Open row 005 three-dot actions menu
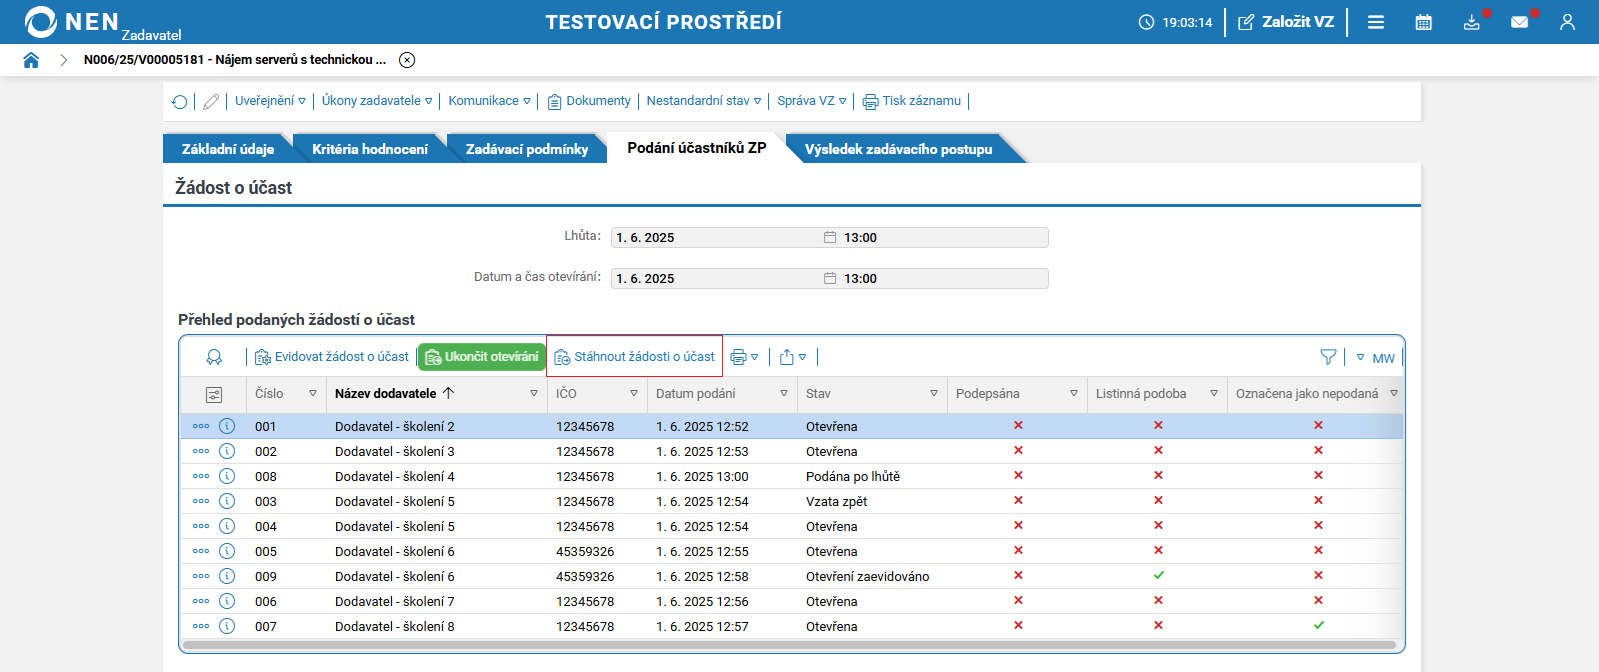This screenshot has height=672, width=1599. (201, 551)
